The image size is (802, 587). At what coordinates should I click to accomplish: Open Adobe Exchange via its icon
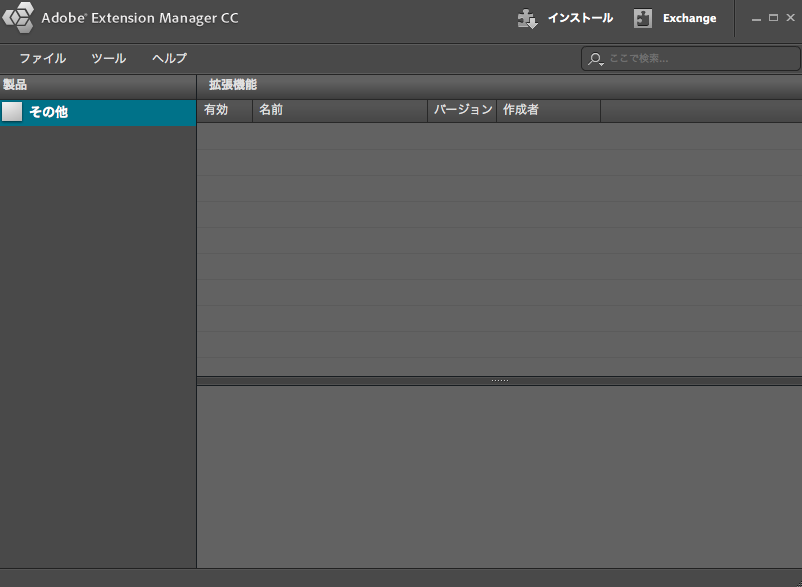(642, 19)
